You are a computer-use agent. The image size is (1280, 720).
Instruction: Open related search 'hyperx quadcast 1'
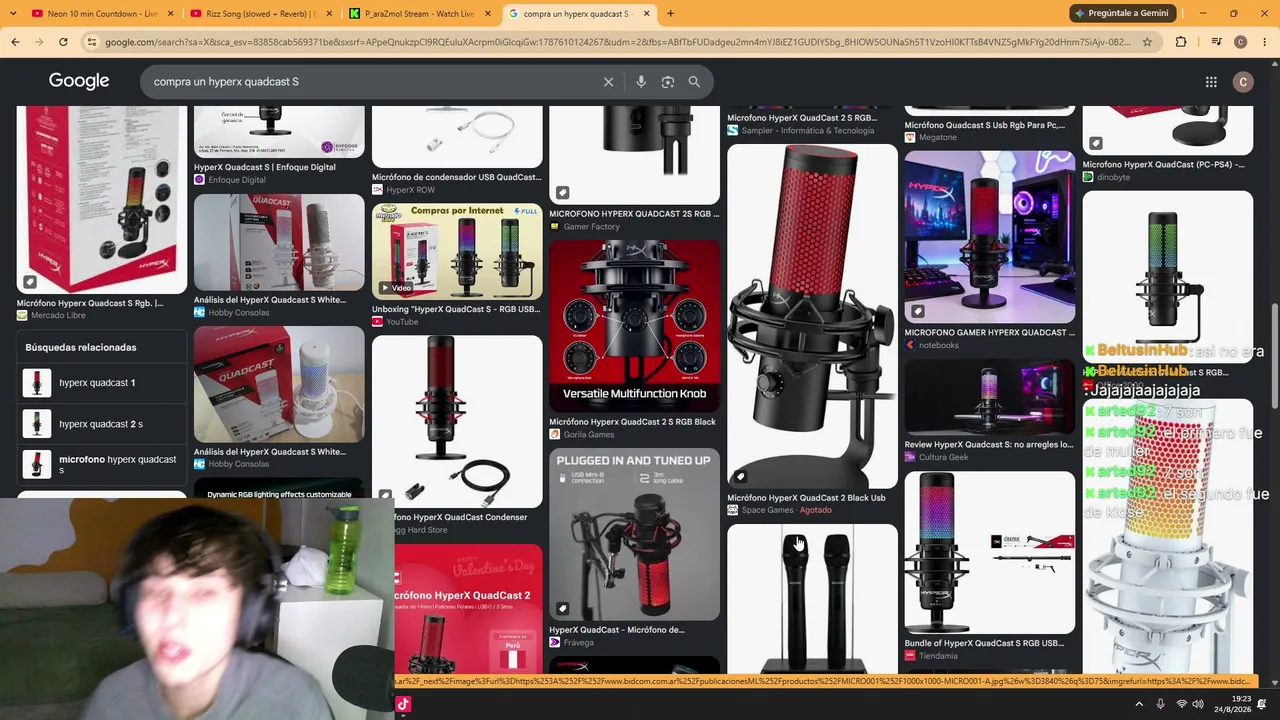click(x=102, y=383)
